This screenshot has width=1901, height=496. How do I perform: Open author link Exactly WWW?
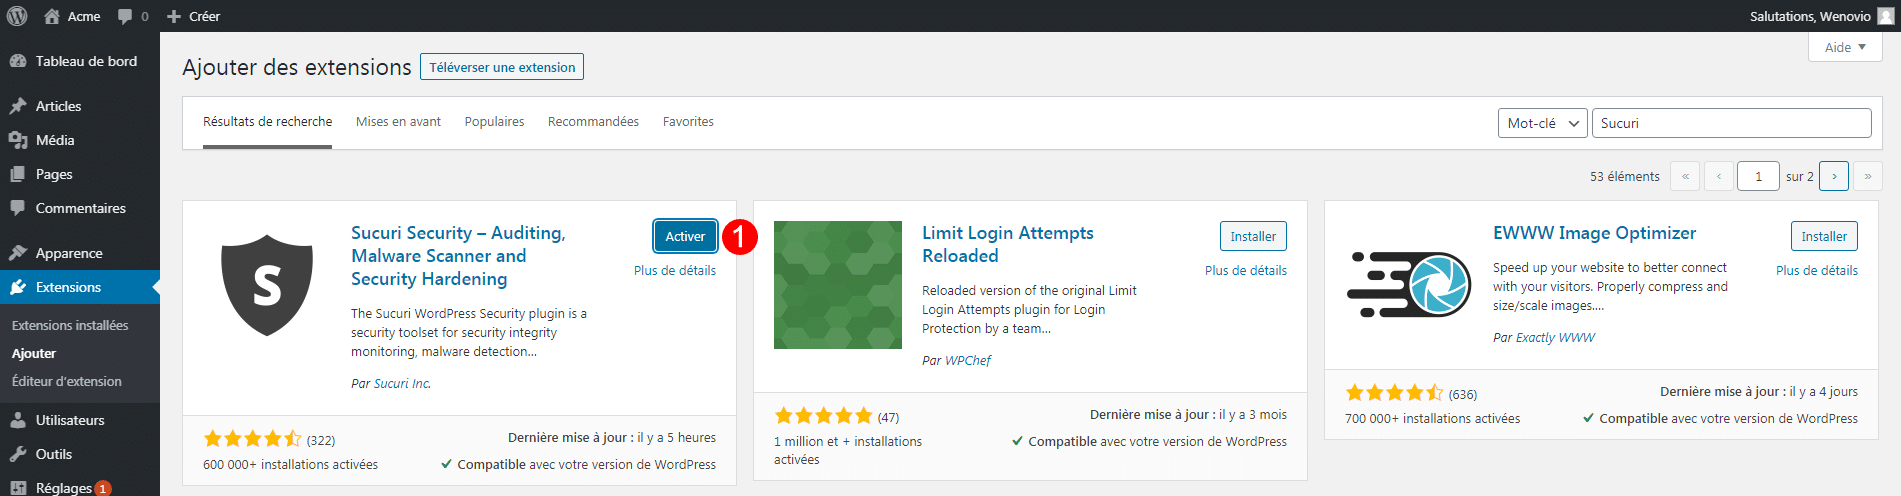point(1555,337)
